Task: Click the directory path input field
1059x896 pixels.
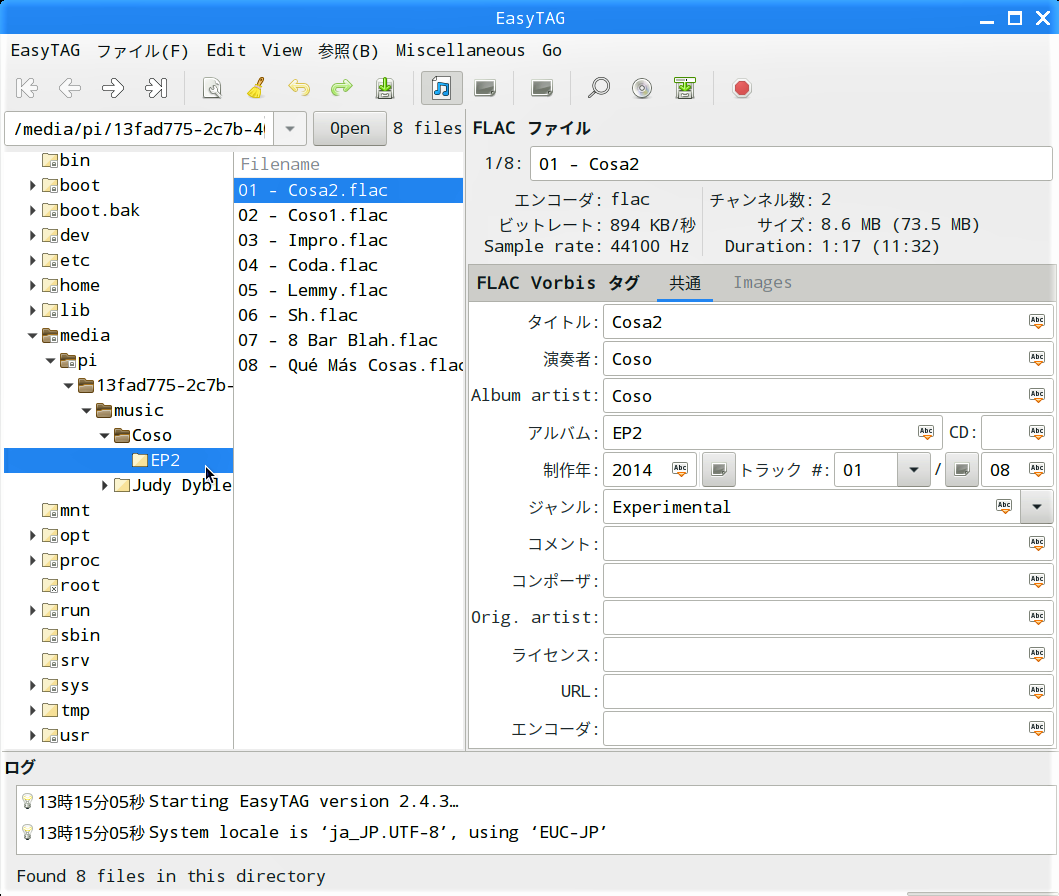Action: pyautogui.click(x=139, y=128)
